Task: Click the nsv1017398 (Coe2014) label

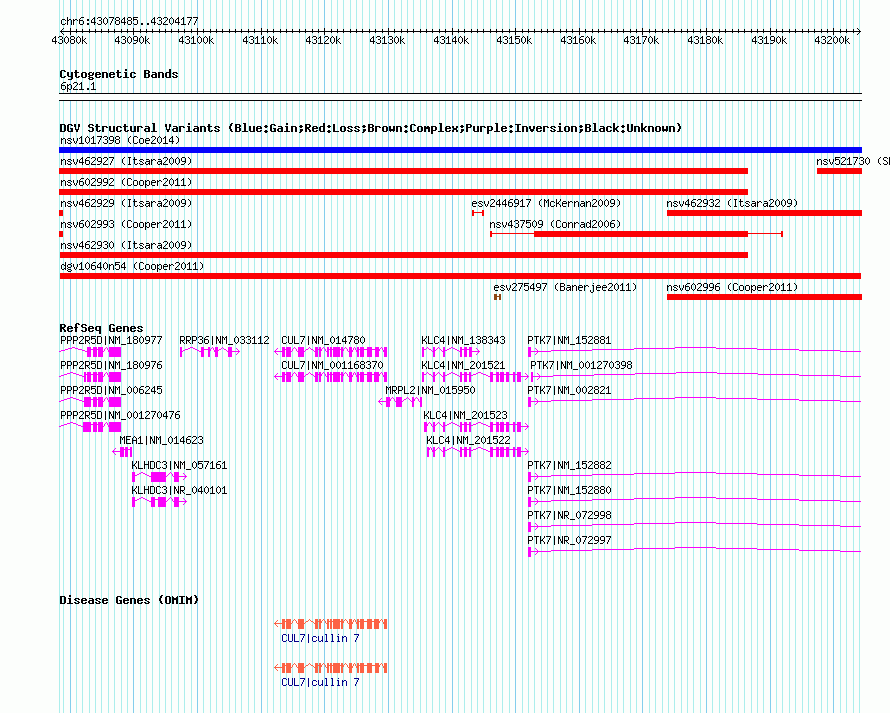Action: 120,140
